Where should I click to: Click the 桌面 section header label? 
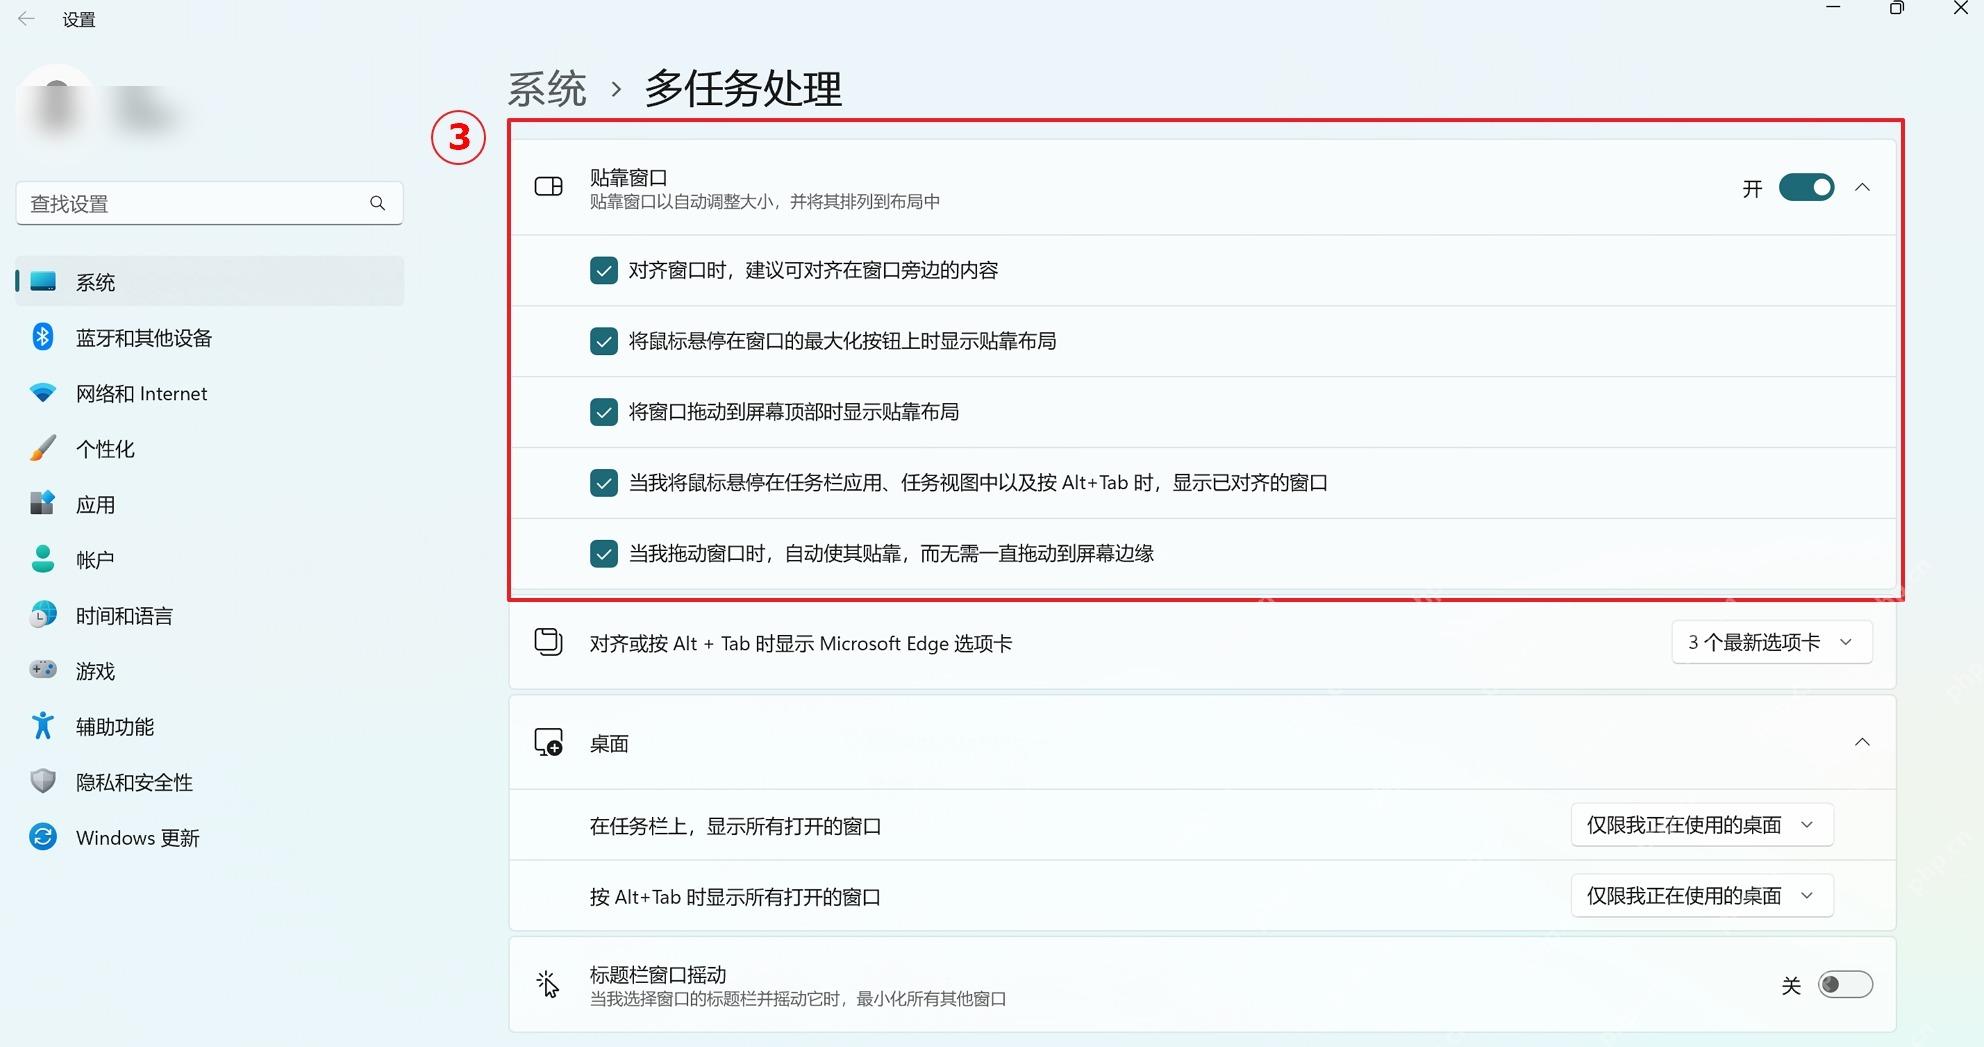click(609, 743)
